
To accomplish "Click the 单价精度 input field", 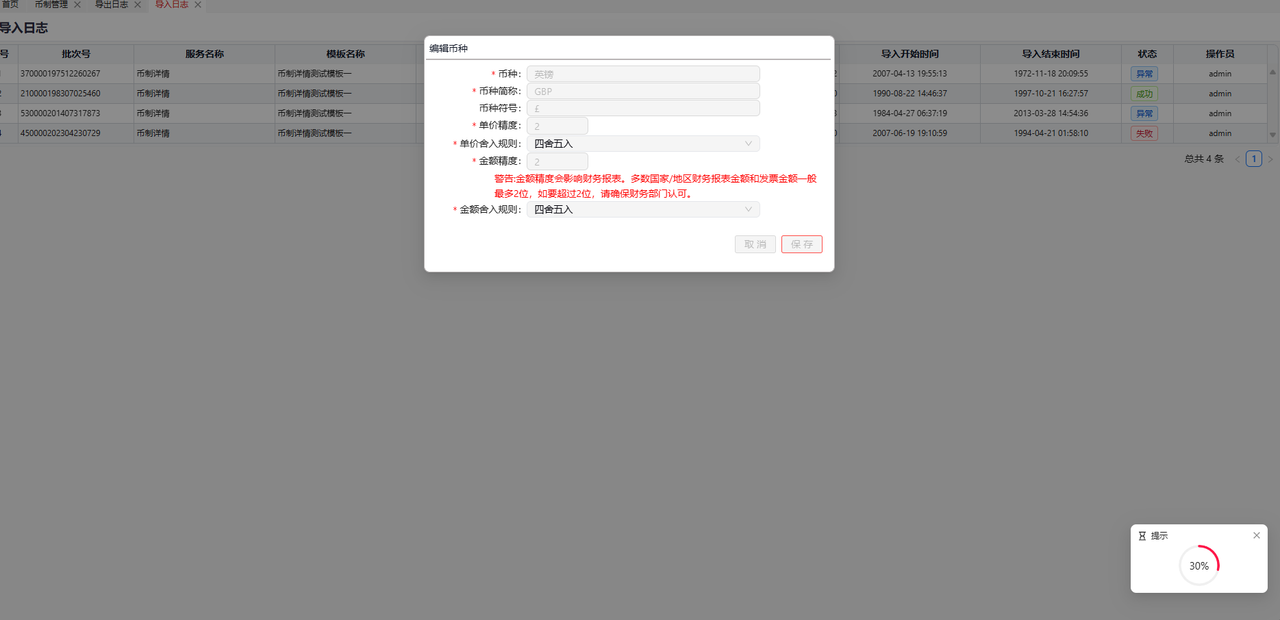I will click(x=557, y=126).
